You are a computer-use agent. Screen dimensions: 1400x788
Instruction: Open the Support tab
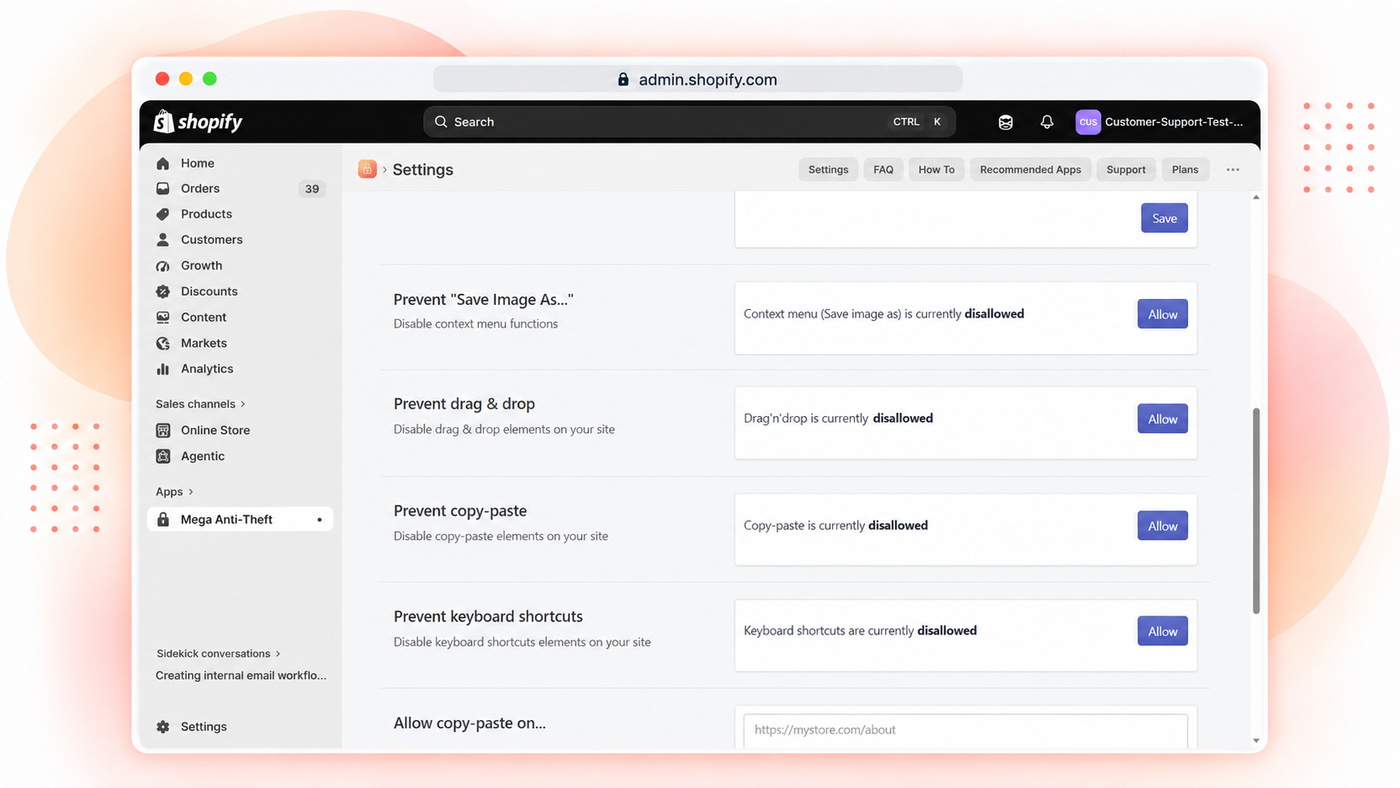(1126, 170)
